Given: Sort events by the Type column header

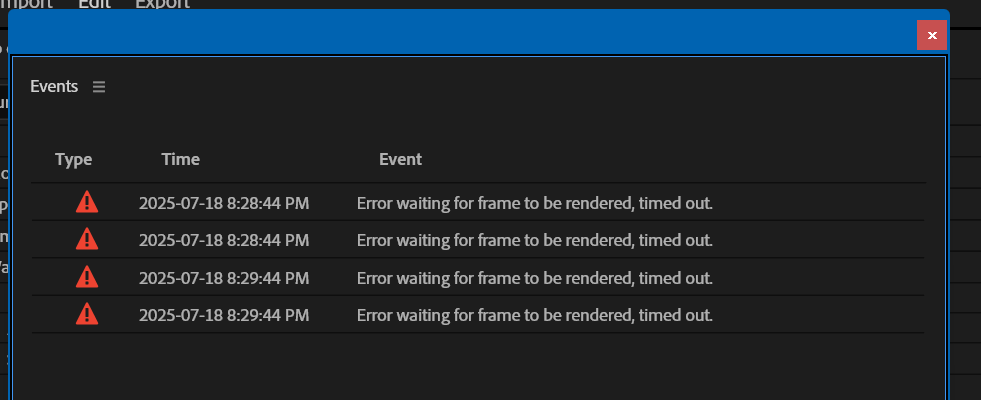Looking at the screenshot, I should pyautogui.click(x=74, y=159).
